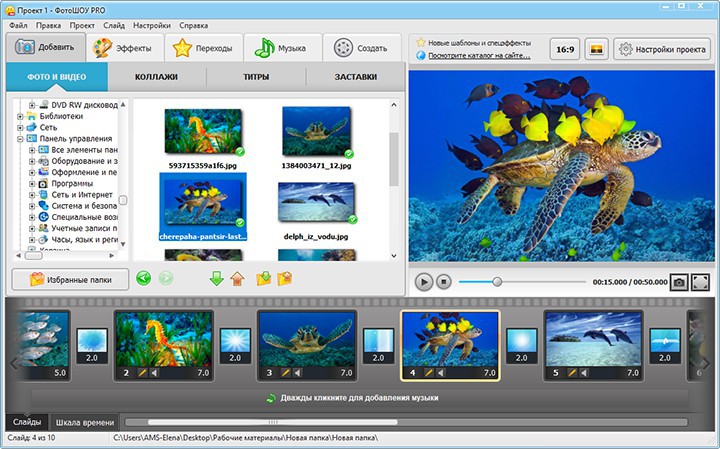
Task: Open the Проект menu
Action: (82, 25)
